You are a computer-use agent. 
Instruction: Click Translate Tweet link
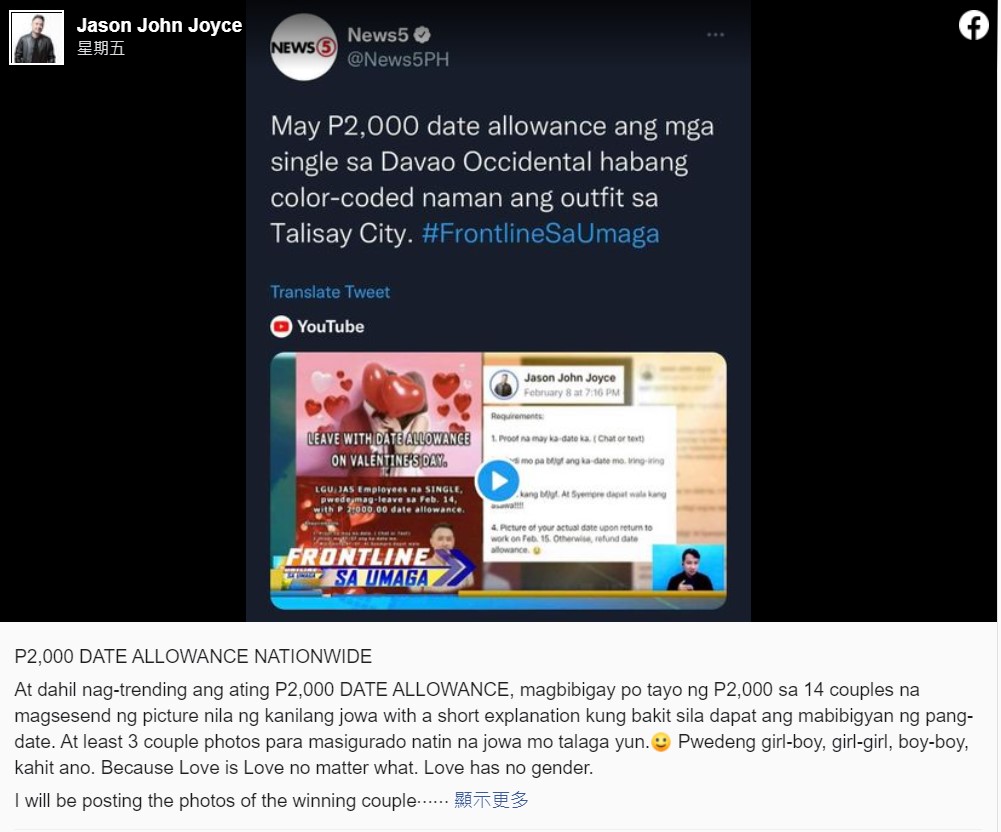click(x=330, y=292)
